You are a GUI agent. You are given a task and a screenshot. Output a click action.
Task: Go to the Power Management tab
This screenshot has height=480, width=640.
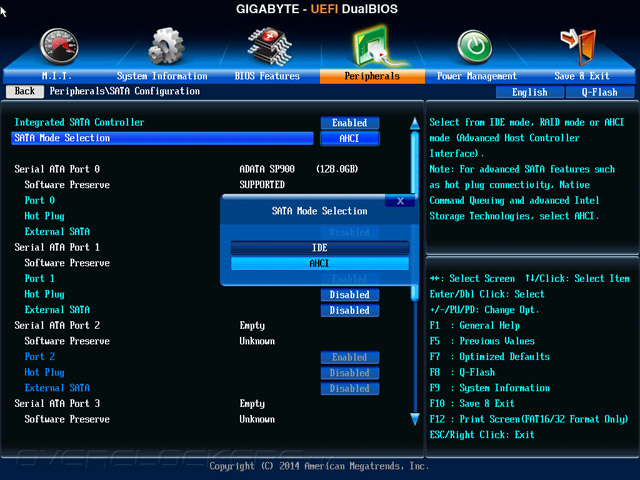point(477,76)
